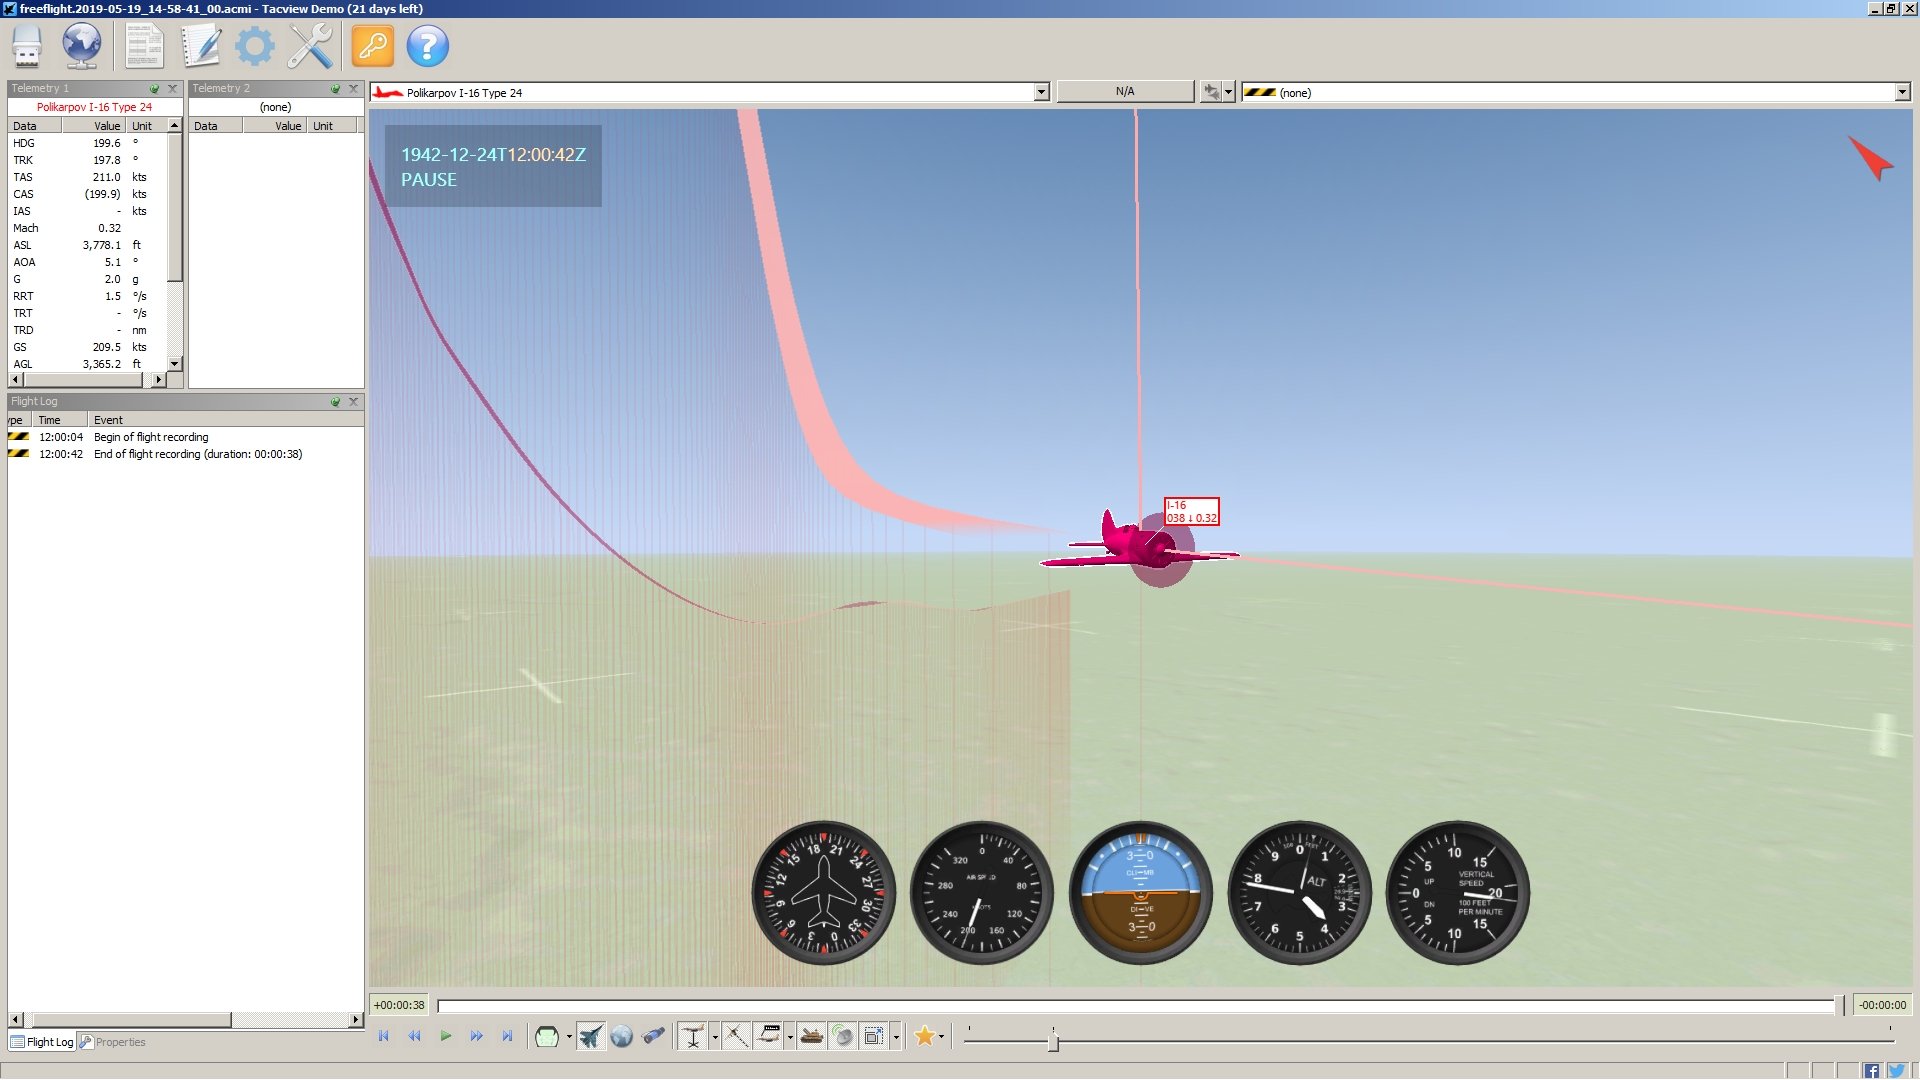1920x1080 pixels.
Task: Toggle the tank icon to show ground vehicles
Action: (811, 1037)
